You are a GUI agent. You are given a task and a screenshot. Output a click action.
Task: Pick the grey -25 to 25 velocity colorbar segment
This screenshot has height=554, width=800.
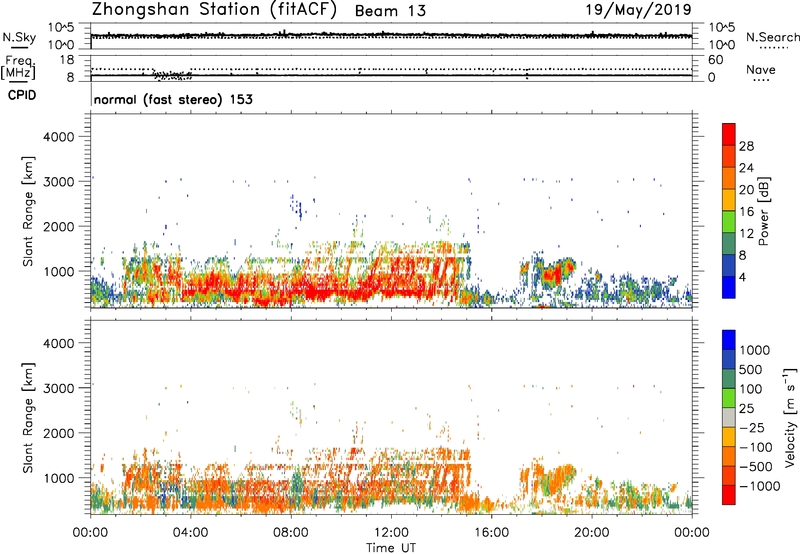(729, 417)
